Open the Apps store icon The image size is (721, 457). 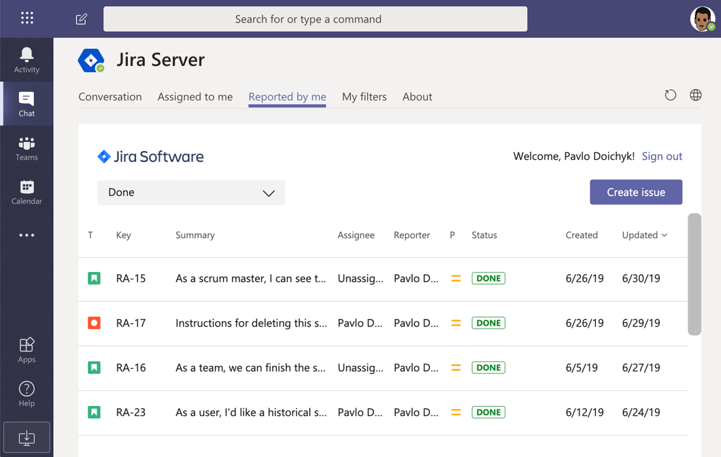point(26,349)
